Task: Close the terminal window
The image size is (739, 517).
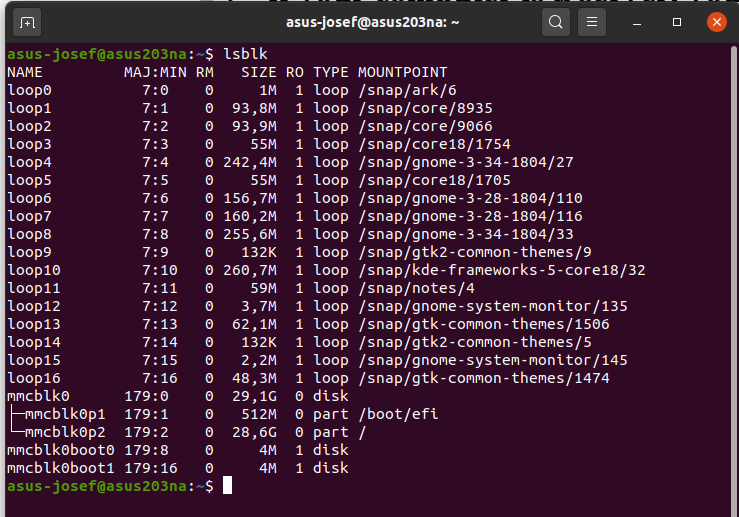Action: [716, 21]
